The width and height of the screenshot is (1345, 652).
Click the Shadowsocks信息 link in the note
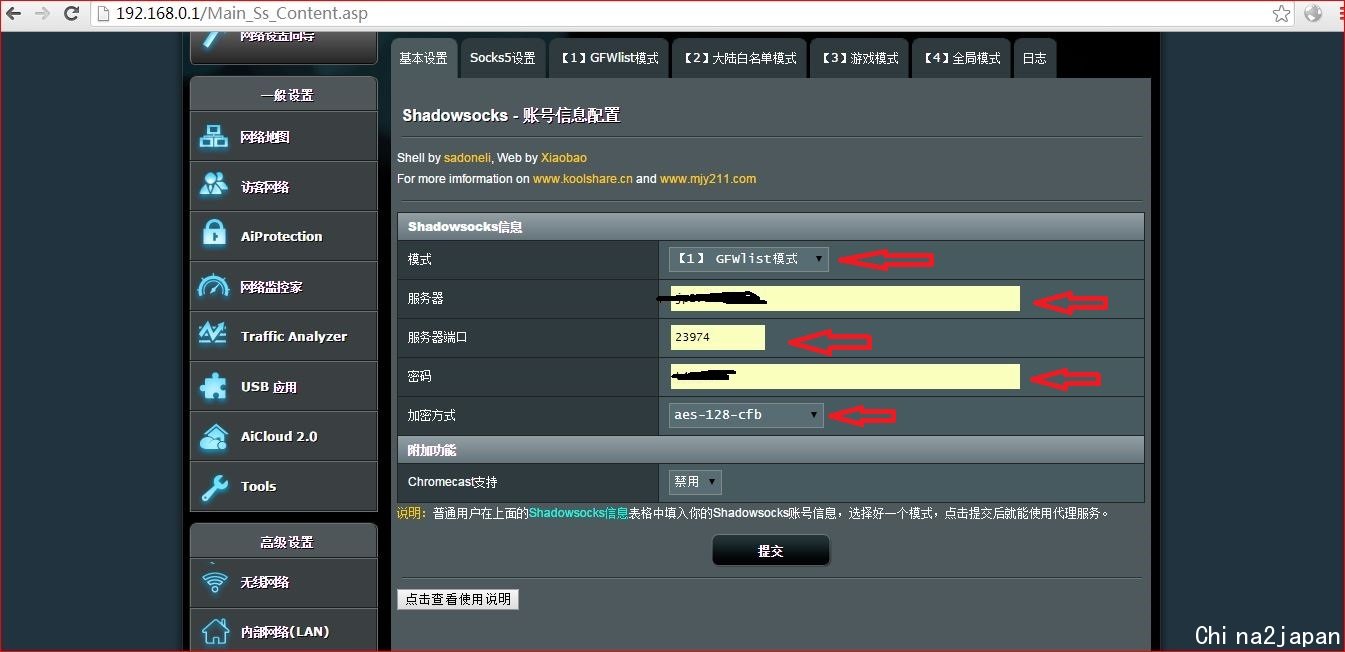579,513
